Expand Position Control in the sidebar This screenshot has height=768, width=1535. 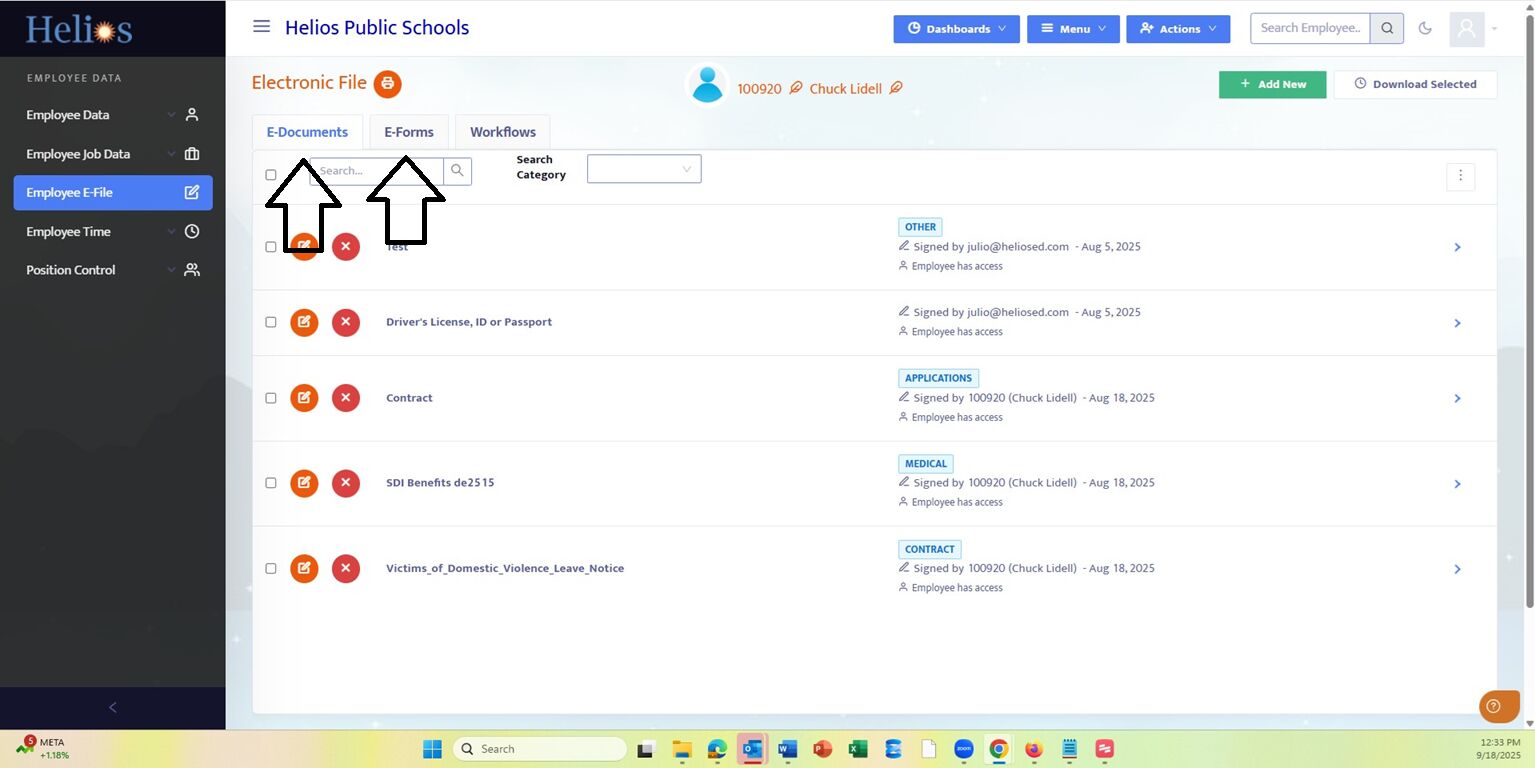tap(112, 270)
